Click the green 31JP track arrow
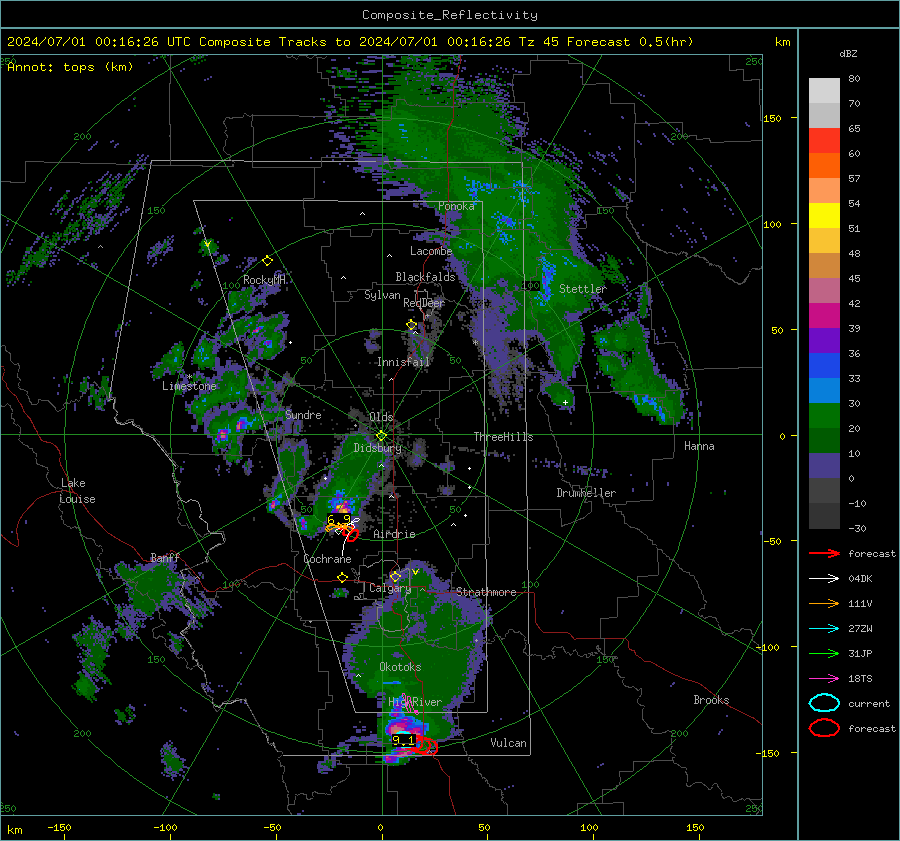 [x=824, y=653]
